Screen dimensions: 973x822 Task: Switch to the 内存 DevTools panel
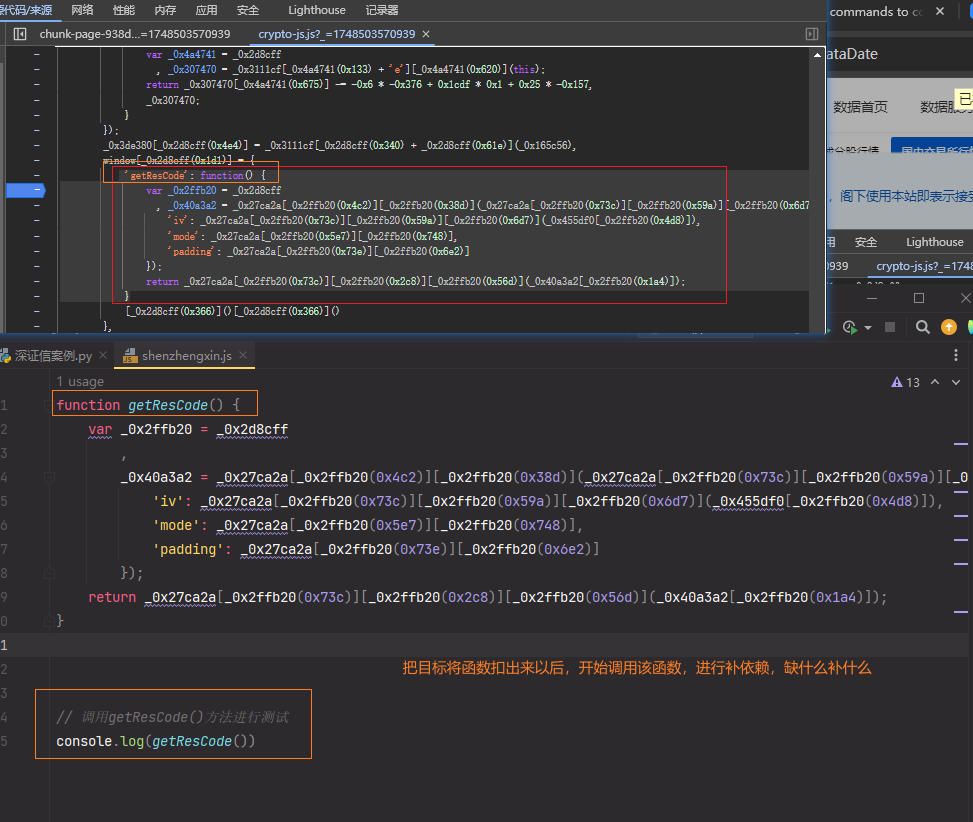pyautogui.click(x=165, y=10)
